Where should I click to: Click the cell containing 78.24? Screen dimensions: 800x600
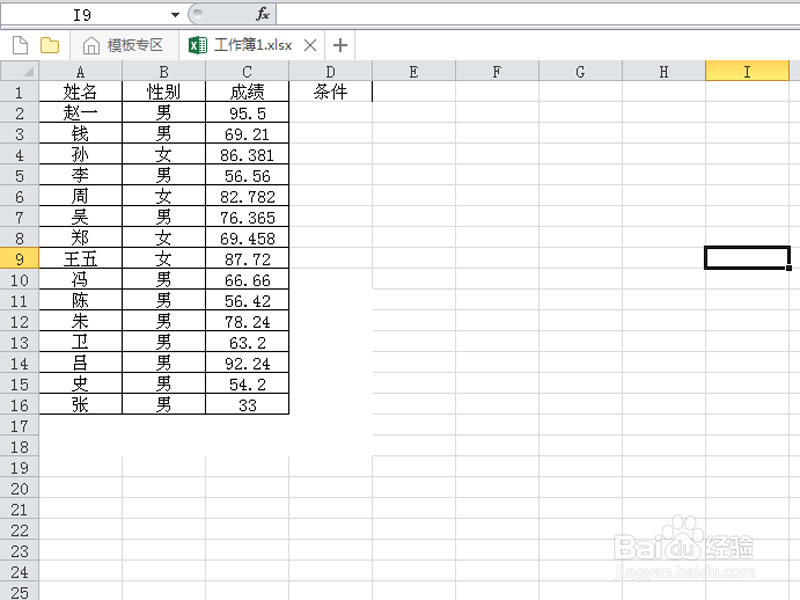point(247,321)
